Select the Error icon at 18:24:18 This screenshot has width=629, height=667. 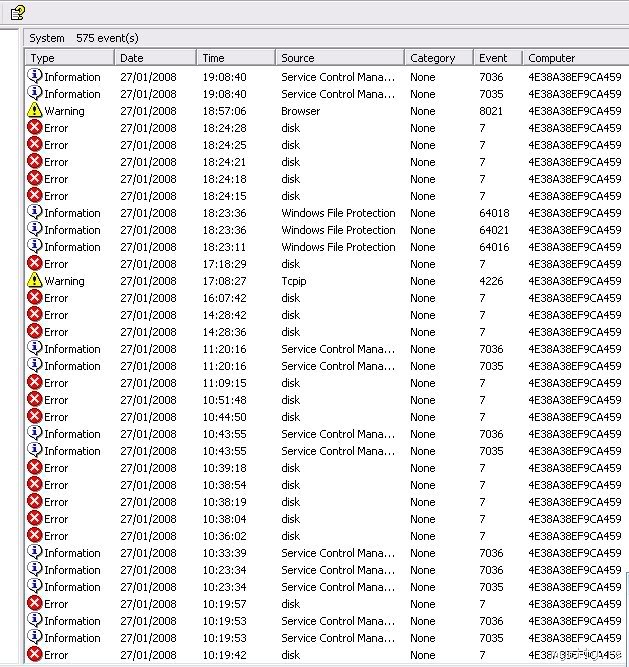pos(34,178)
